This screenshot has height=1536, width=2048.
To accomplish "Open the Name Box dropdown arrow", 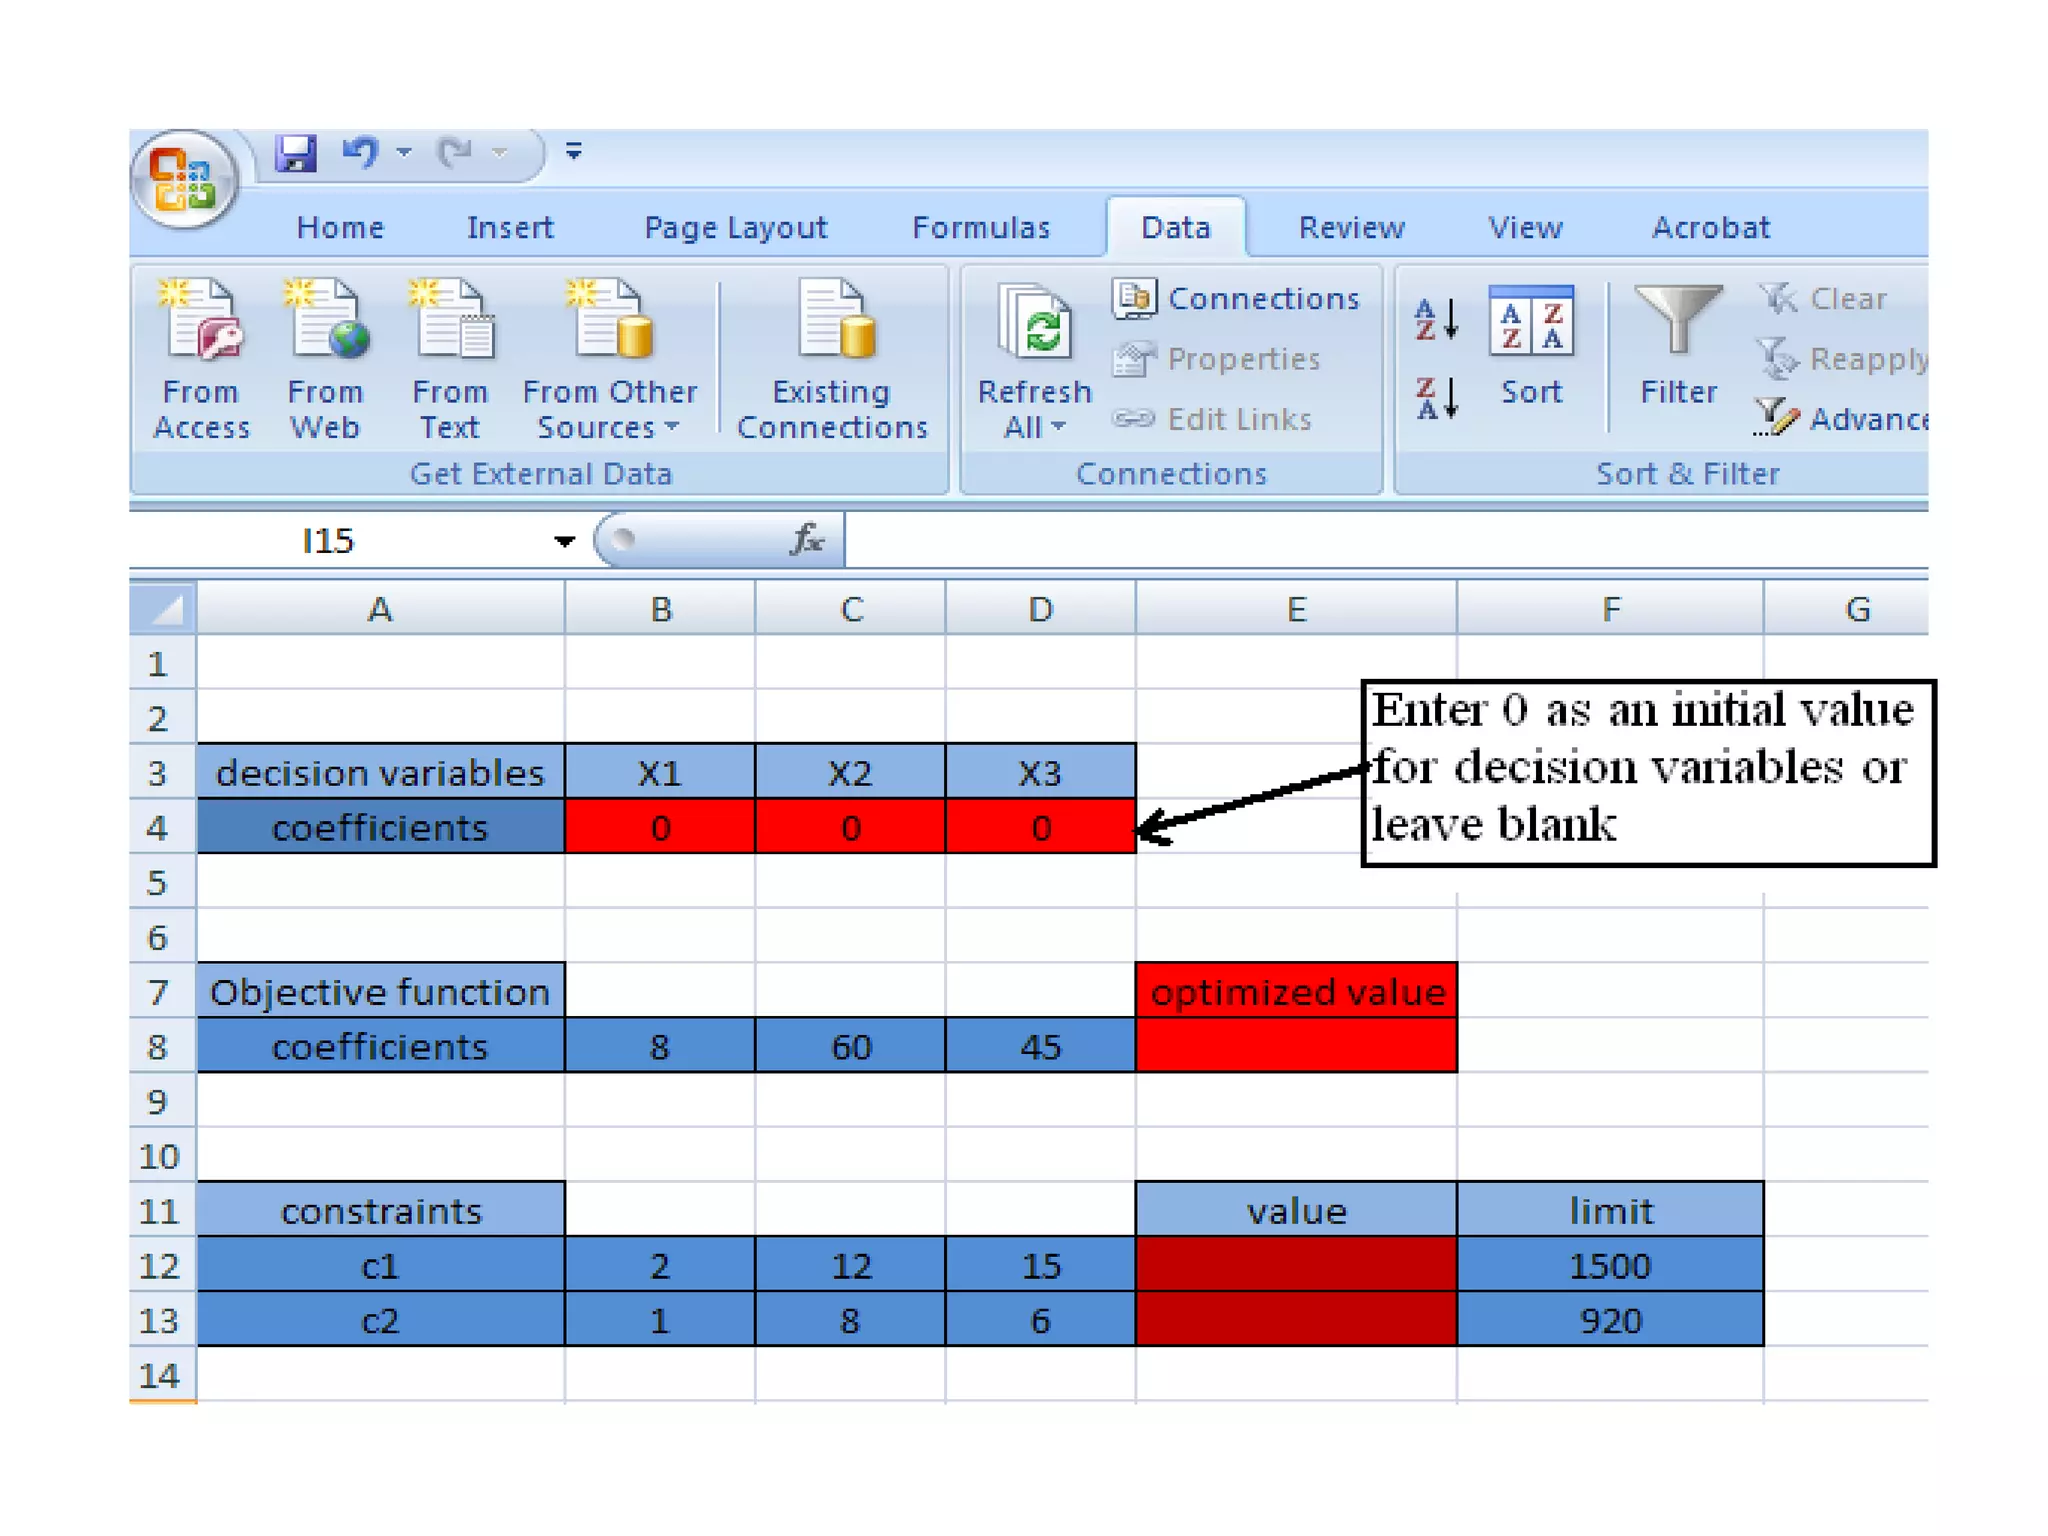I will click(565, 541).
